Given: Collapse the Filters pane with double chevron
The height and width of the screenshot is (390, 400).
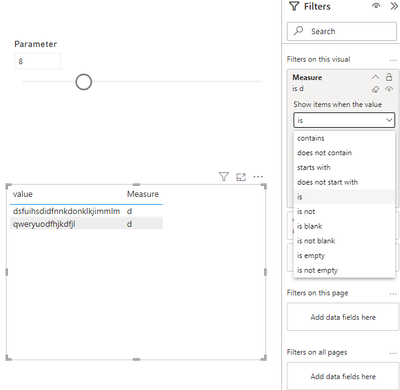Looking at the screenshot, I should click(394, 6).
